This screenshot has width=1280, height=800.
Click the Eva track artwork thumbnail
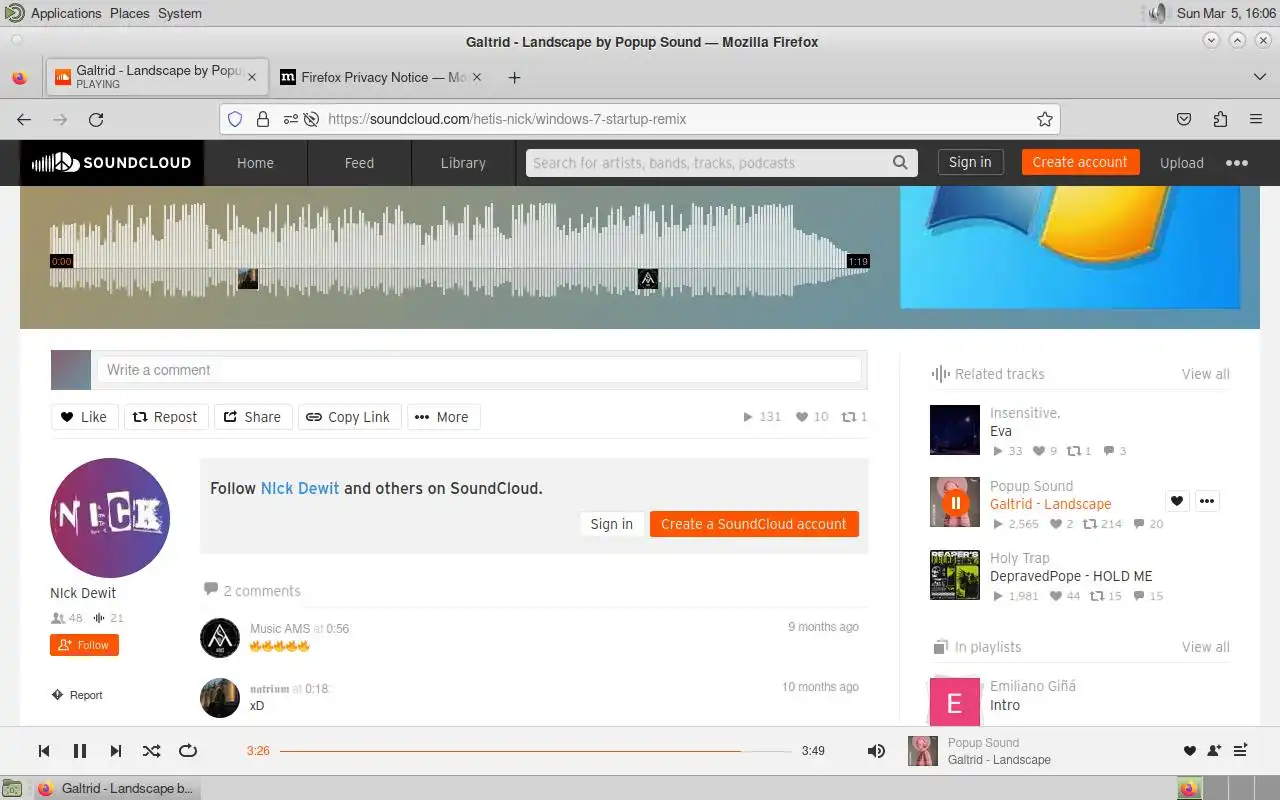click(955, 430)
